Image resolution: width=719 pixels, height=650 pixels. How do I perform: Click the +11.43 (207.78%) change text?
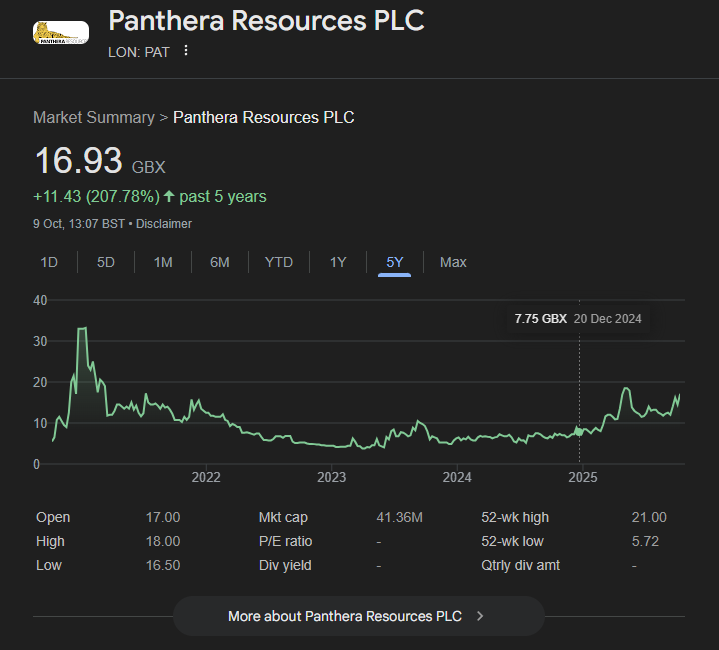pyautogui.click(x=96, y=197)
